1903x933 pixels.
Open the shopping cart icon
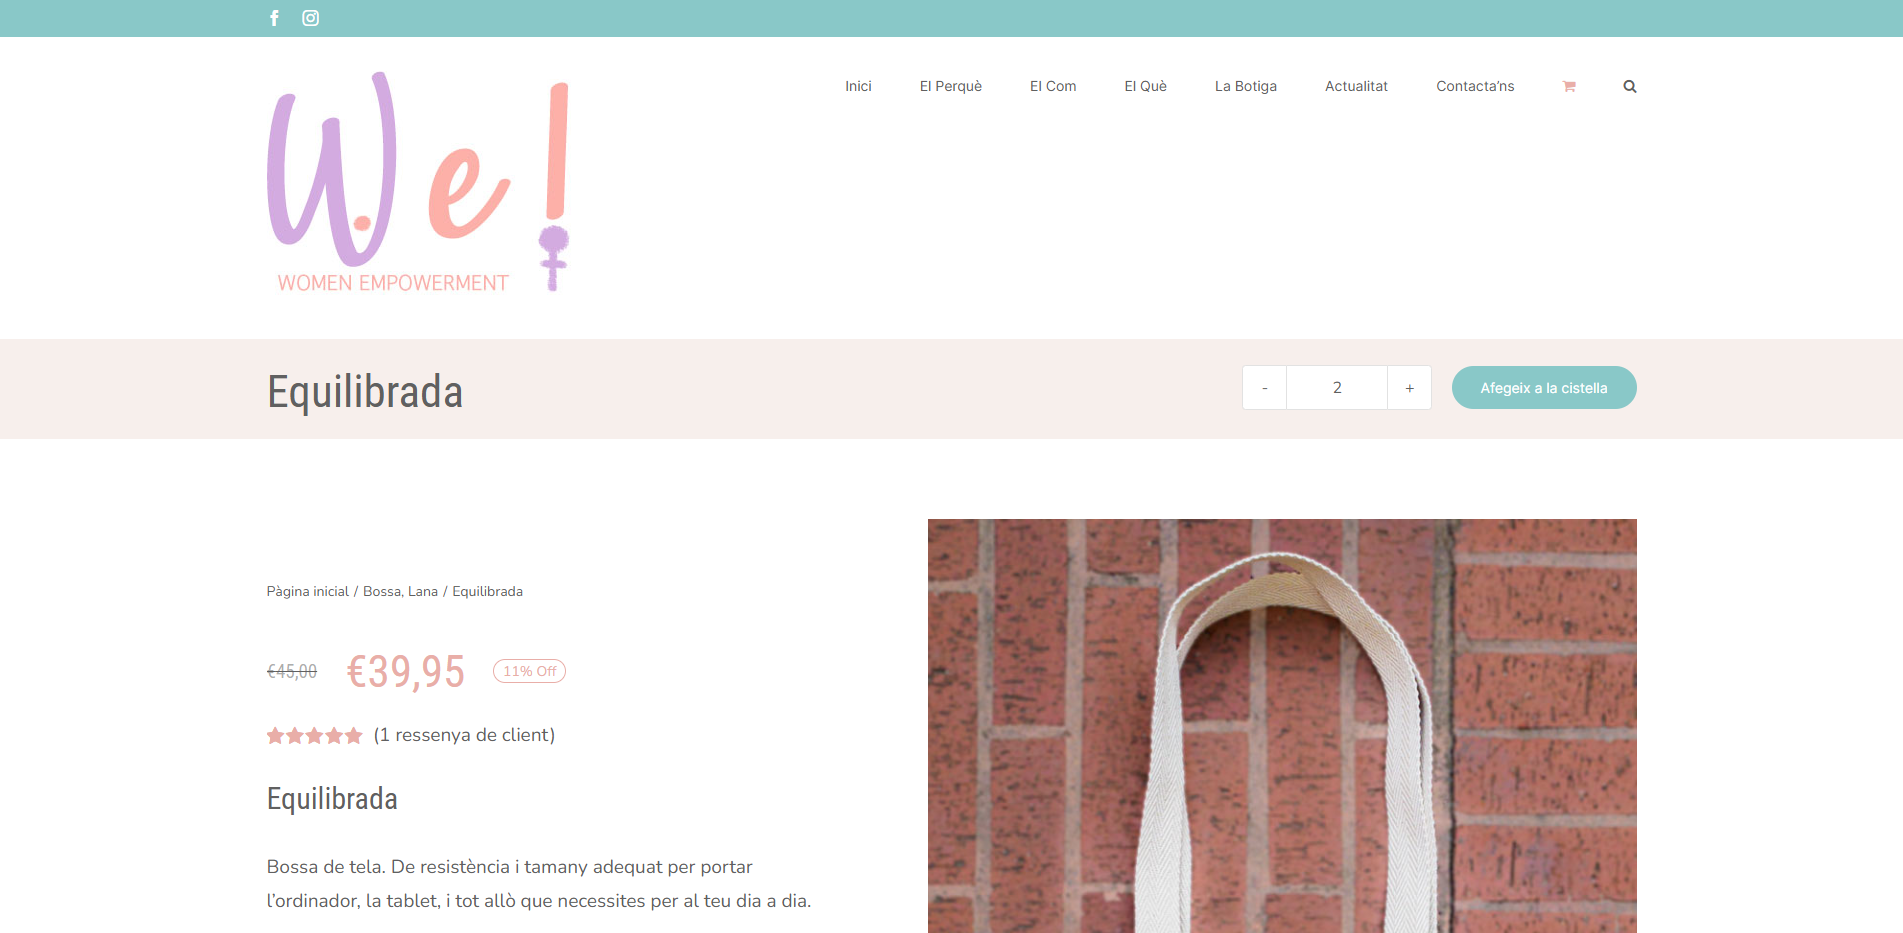pos(1569,87)
